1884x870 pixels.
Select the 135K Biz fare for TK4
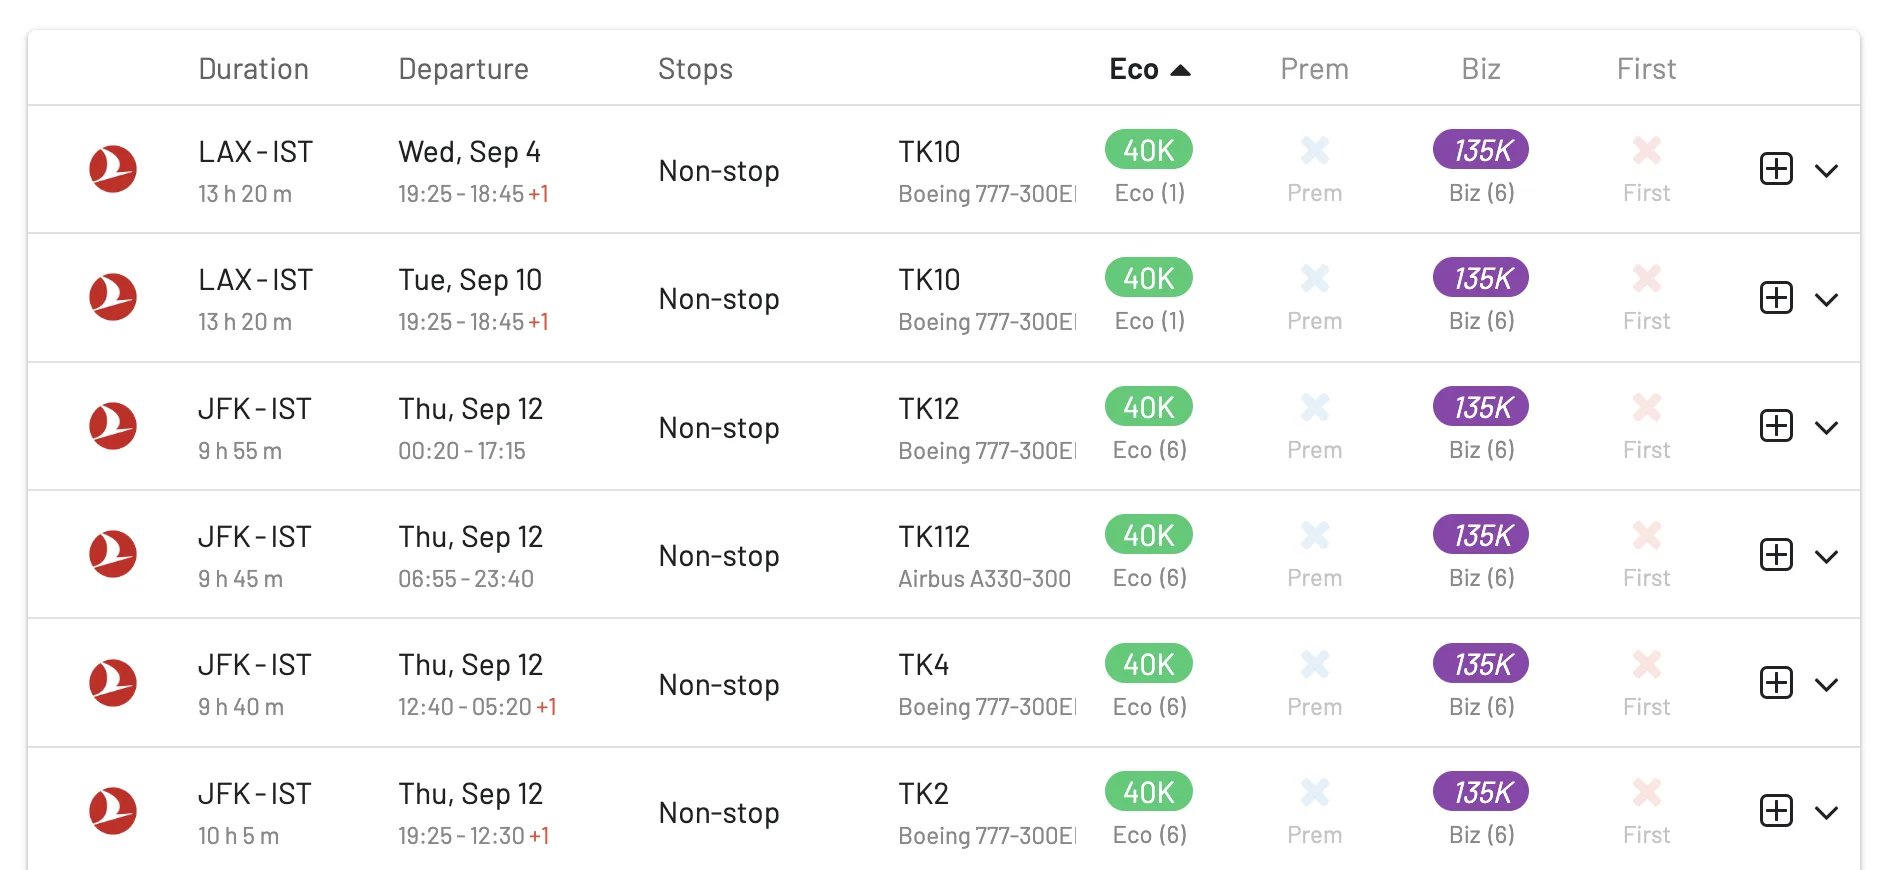click(1481, 664)
